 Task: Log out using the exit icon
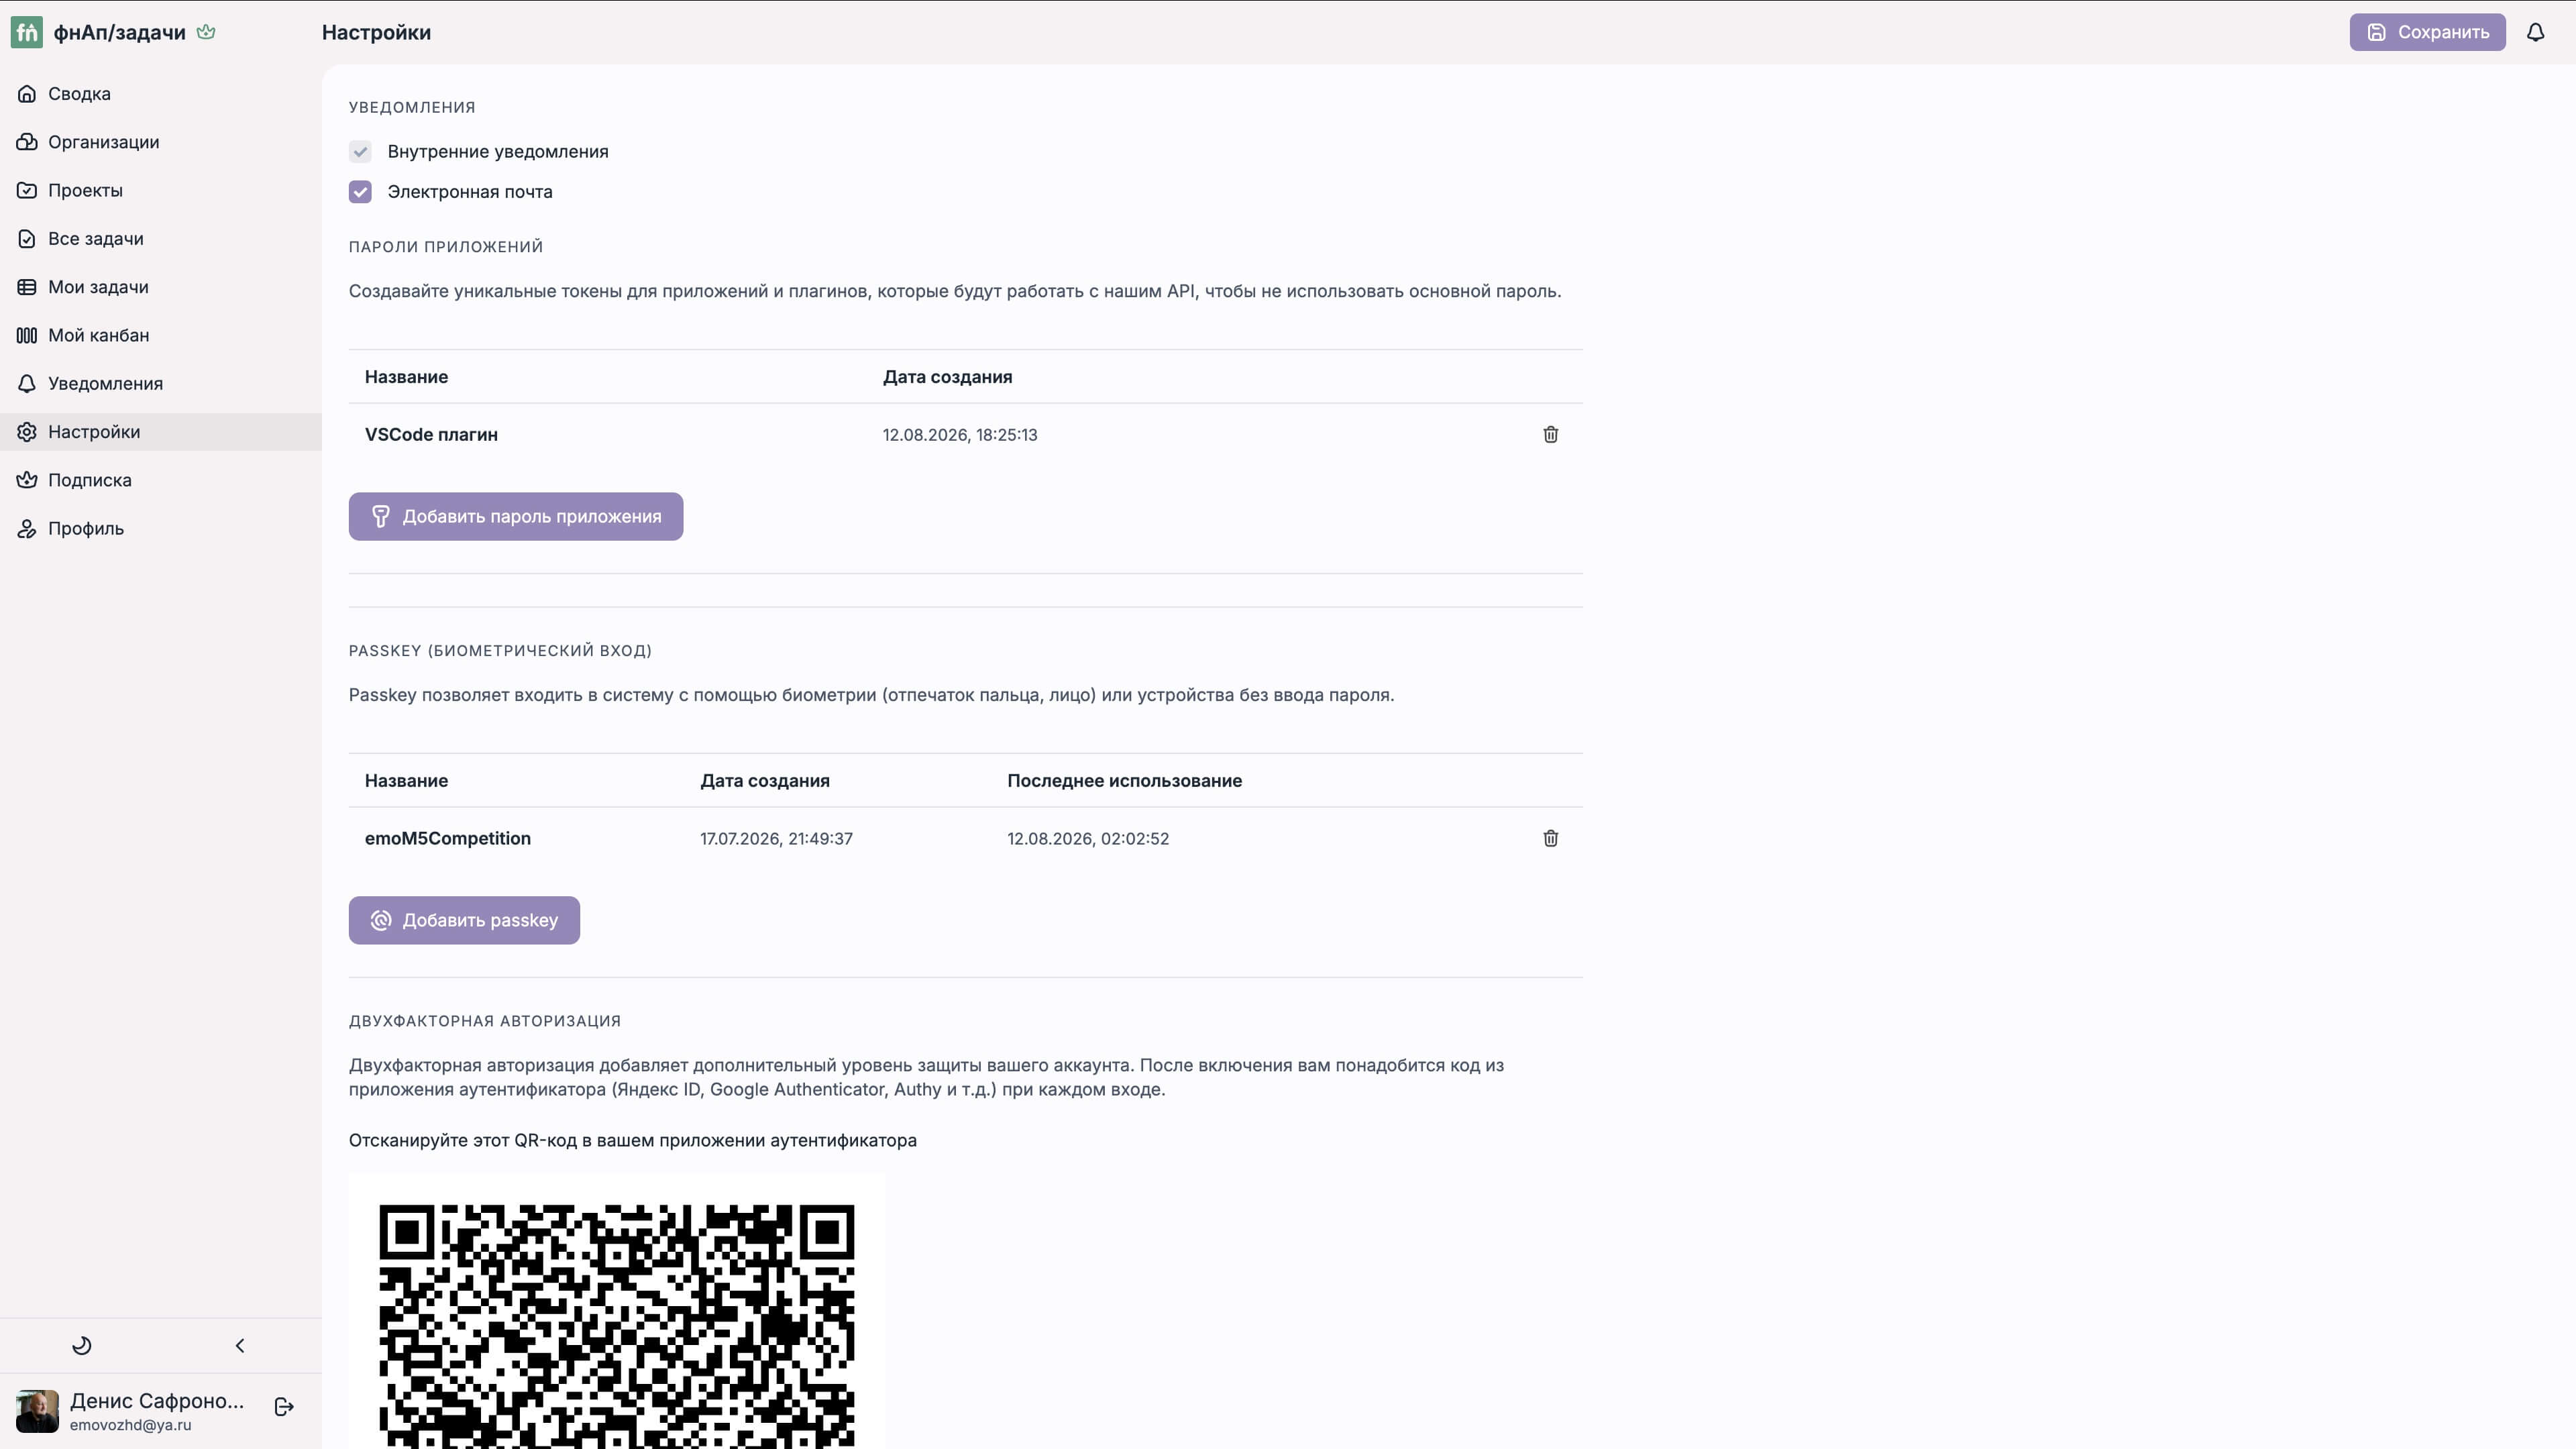[x=284, y=1407]
